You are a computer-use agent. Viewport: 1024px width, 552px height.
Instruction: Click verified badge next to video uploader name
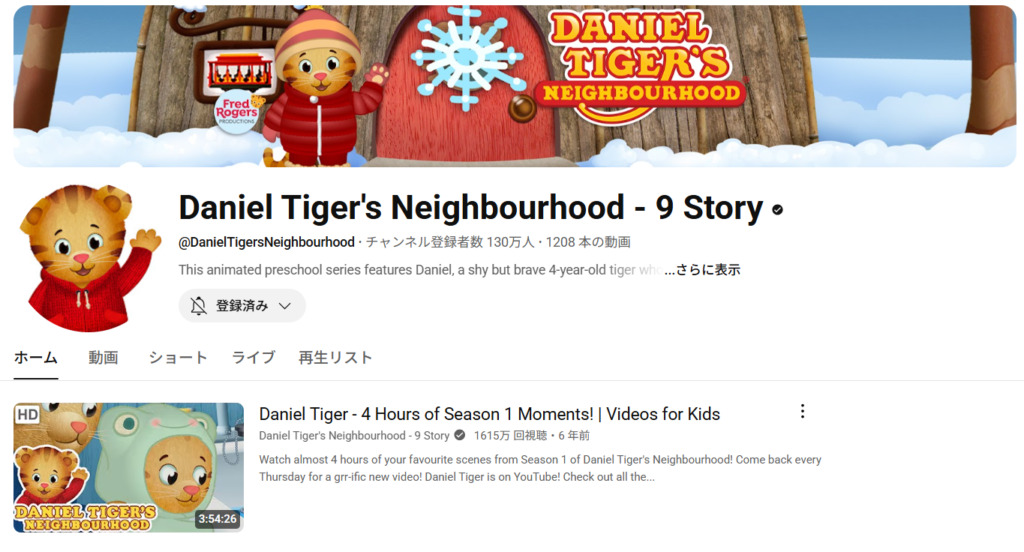pyautogui.click(x=460, y=435)
